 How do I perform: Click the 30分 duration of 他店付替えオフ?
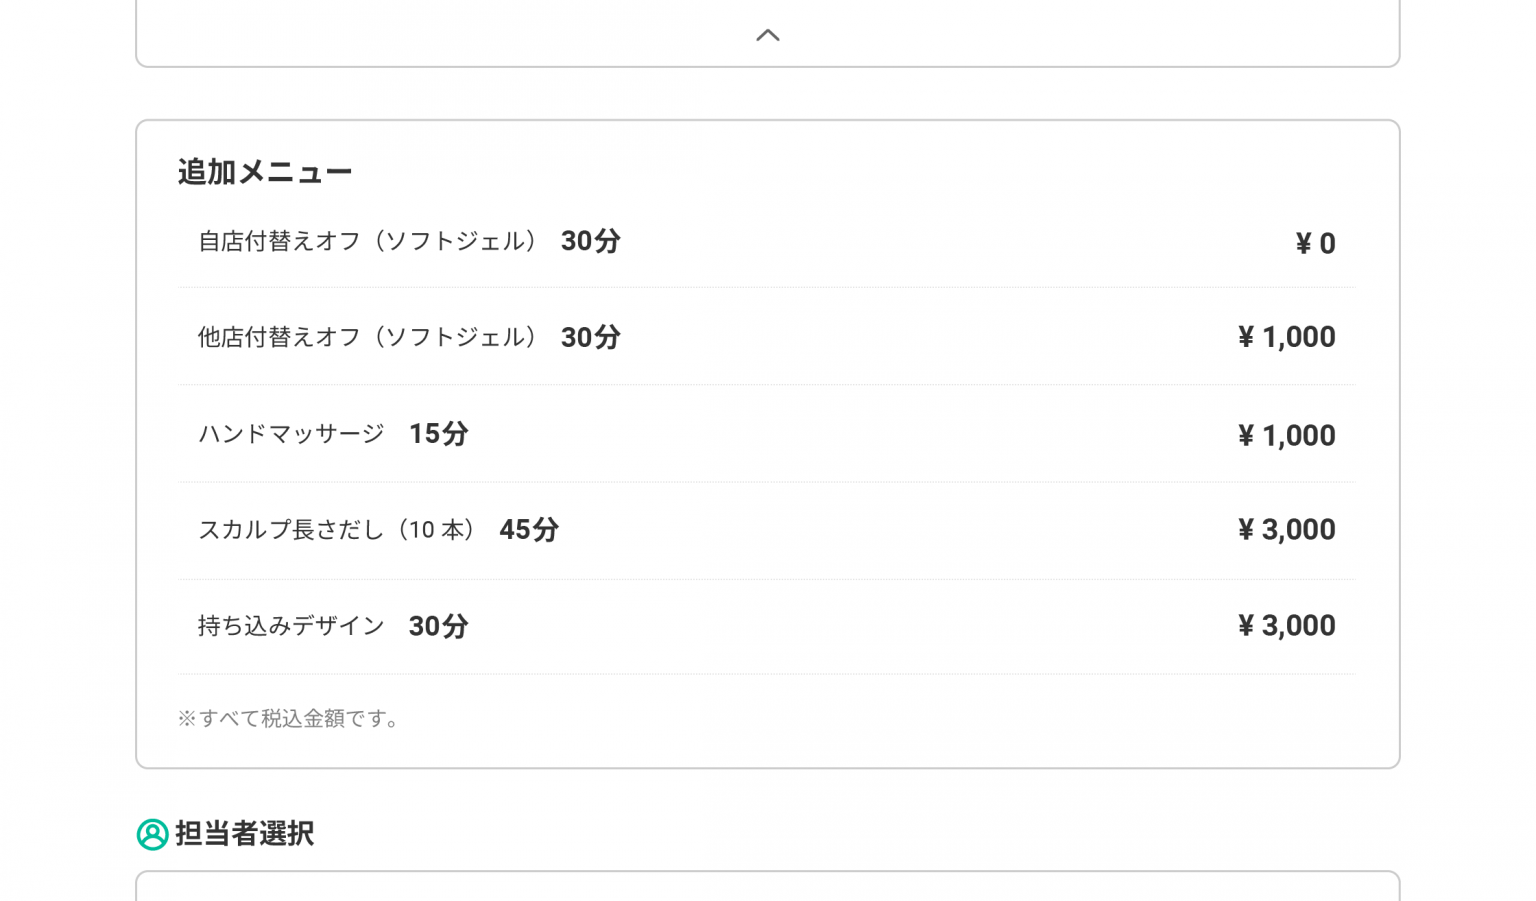(590, 337)
